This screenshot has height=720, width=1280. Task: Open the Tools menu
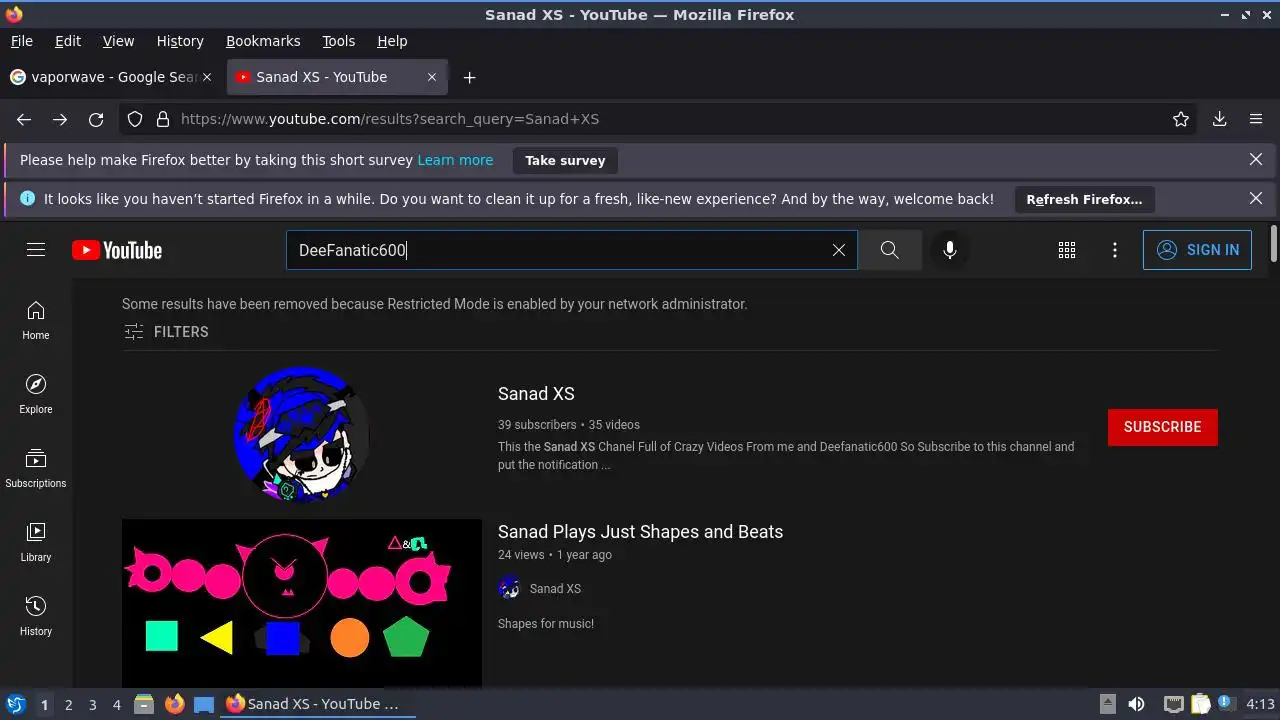338,41
